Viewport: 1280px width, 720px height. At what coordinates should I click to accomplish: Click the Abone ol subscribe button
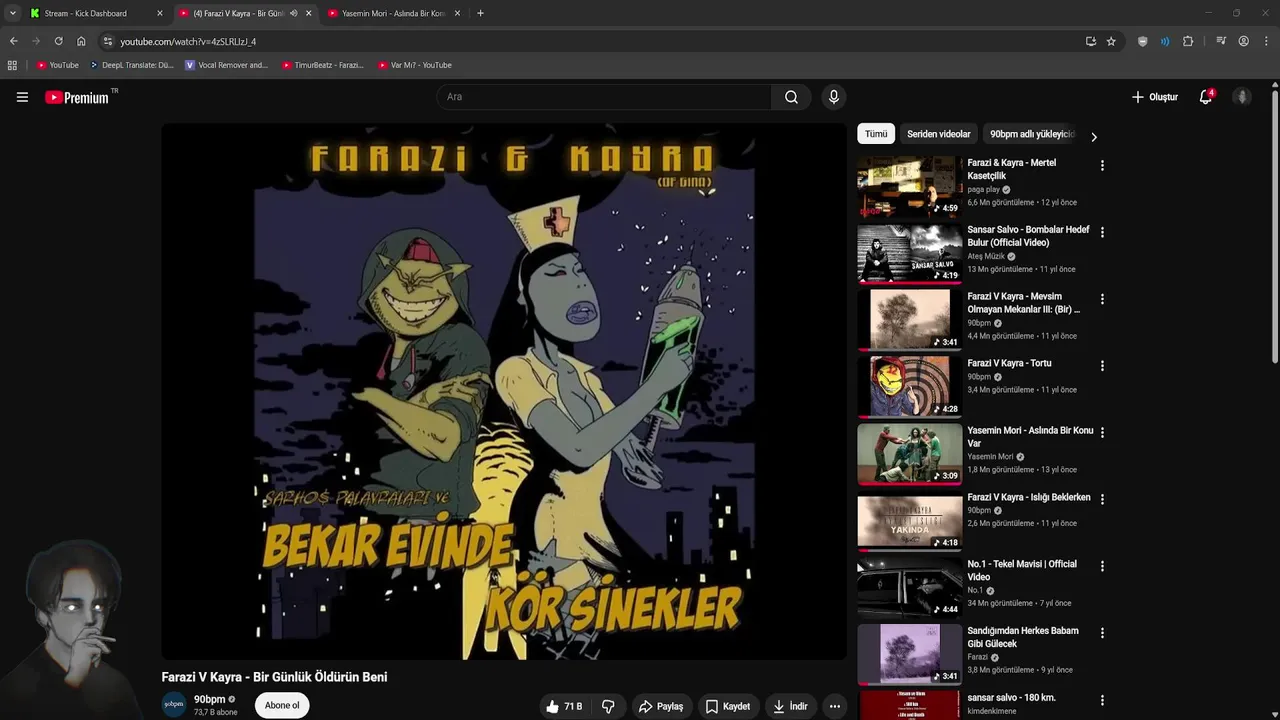[x=282, y=705]
